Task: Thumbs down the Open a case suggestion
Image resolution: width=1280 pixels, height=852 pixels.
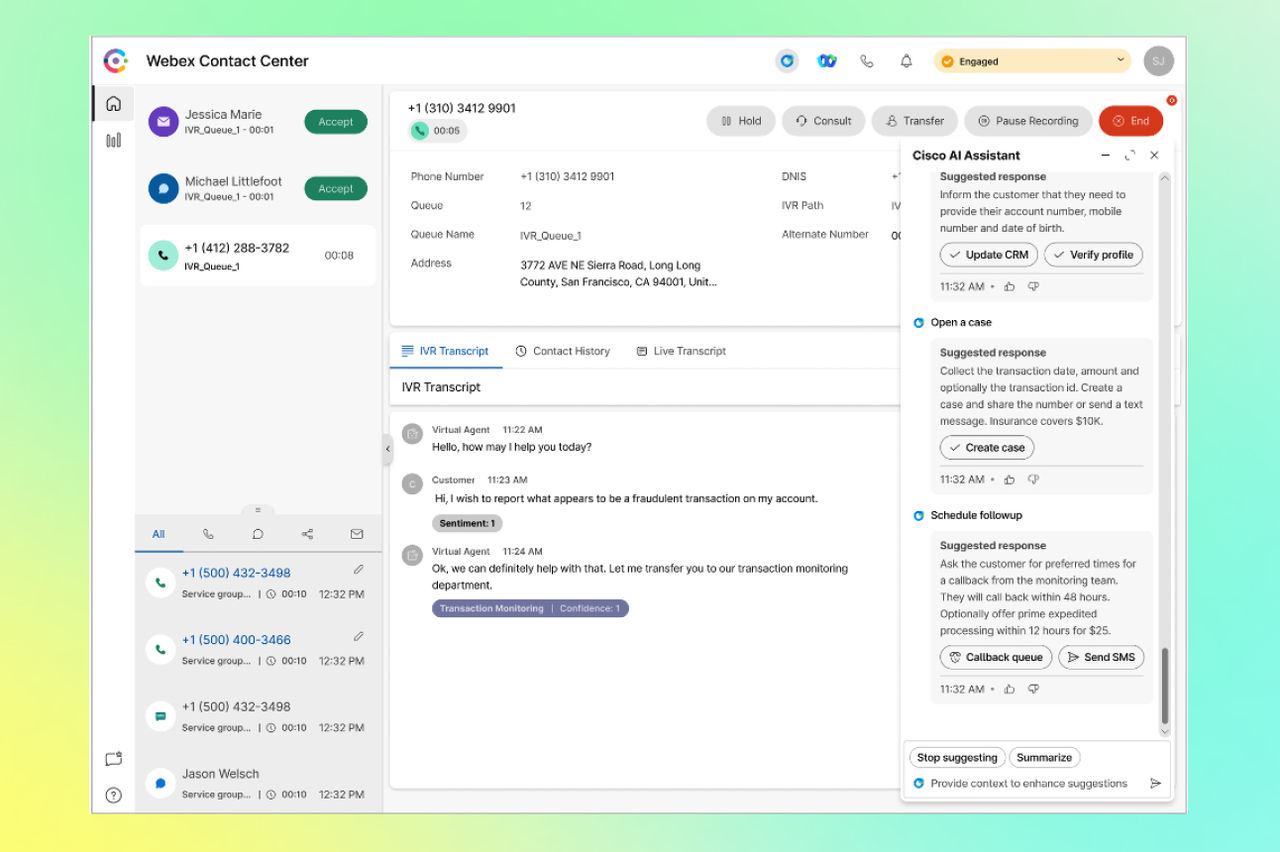Action: pos(1033,480)
